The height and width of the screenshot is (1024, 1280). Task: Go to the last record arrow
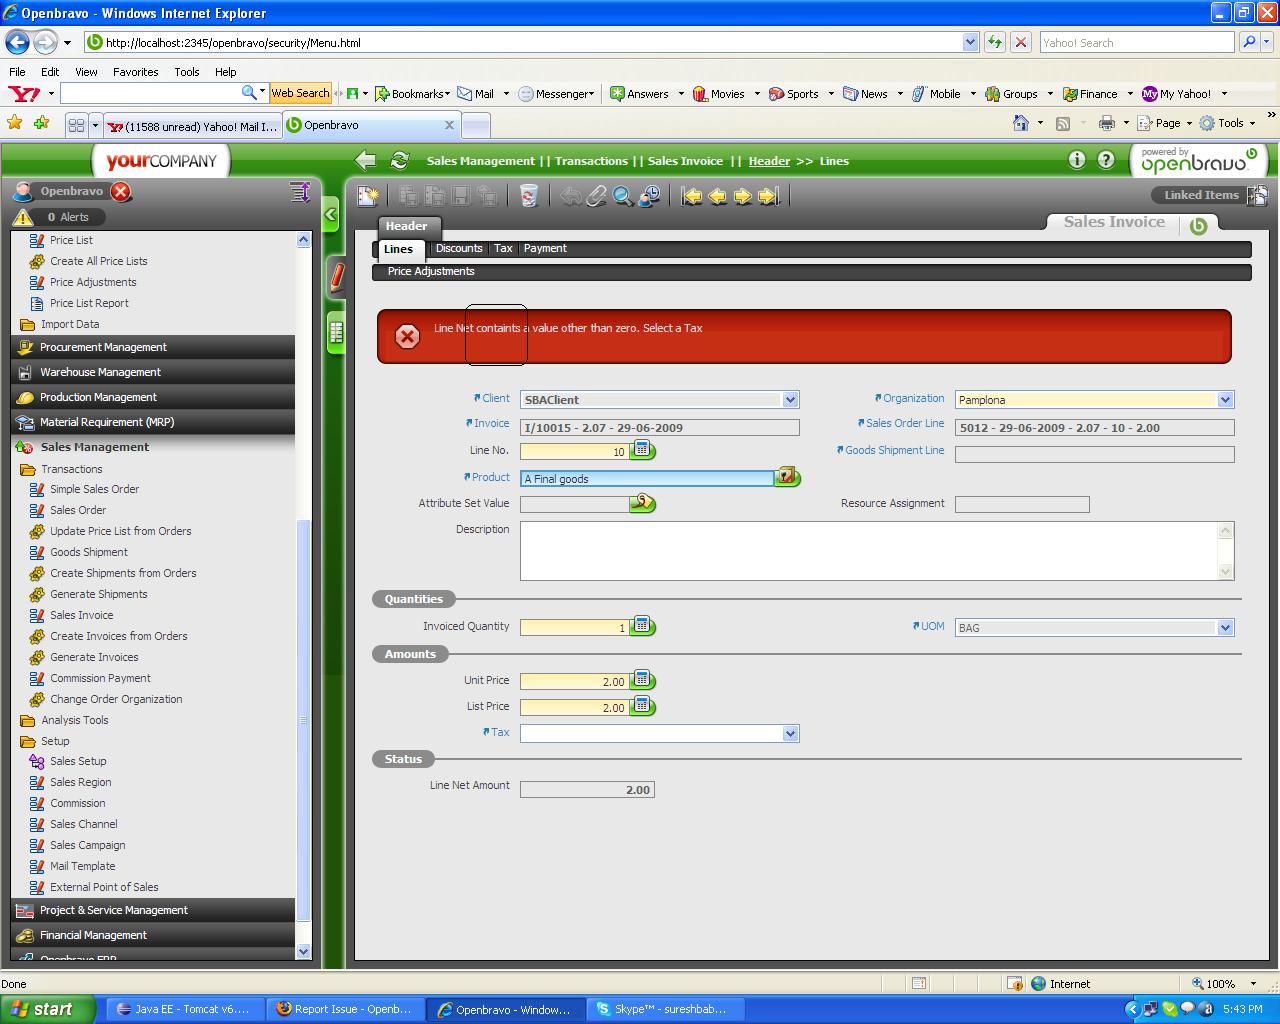click(768, 196)
